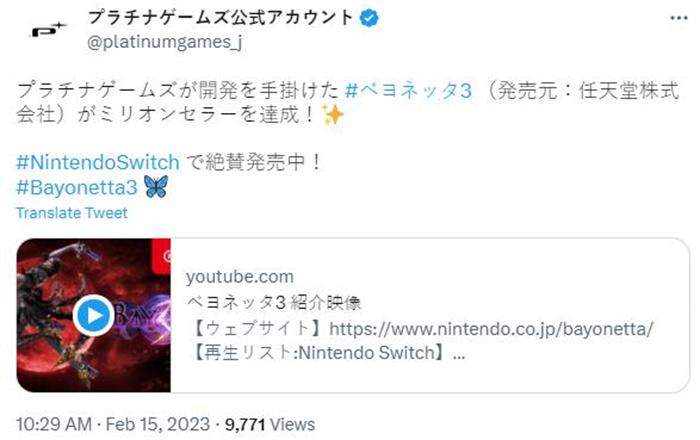The height and width of the screenshot is (440, 700).
Task: Open the #Bayonetta3 hashtag link
Action: point(77,187)
